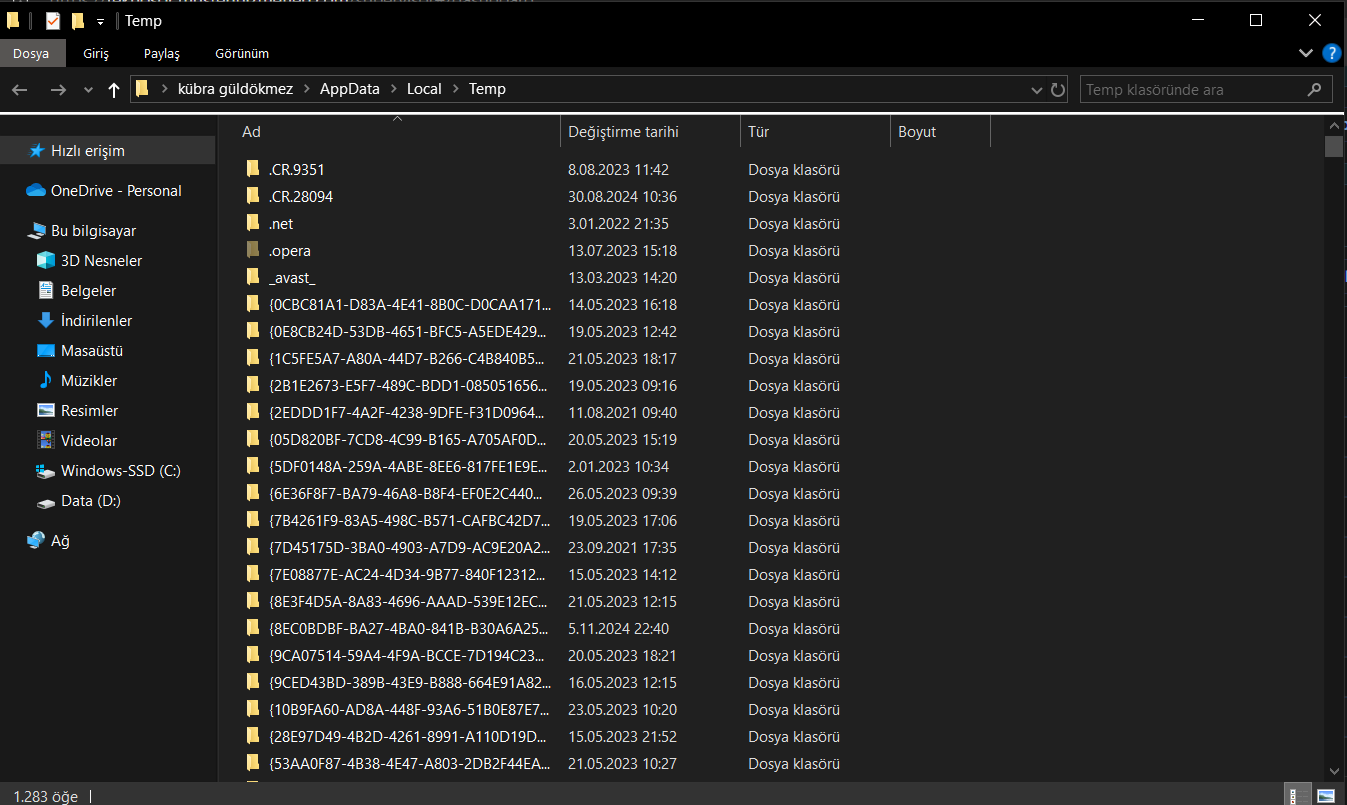Select Windows-SSD (C:) in navigation pane
Image resolution: width=1347 pixels, height=805 pixels.
pos(120,471)
